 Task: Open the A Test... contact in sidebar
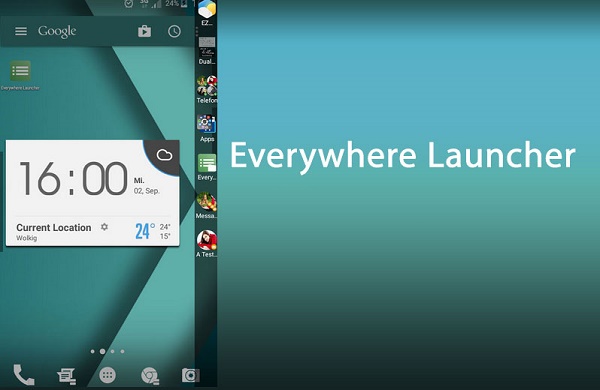(207, 244)
